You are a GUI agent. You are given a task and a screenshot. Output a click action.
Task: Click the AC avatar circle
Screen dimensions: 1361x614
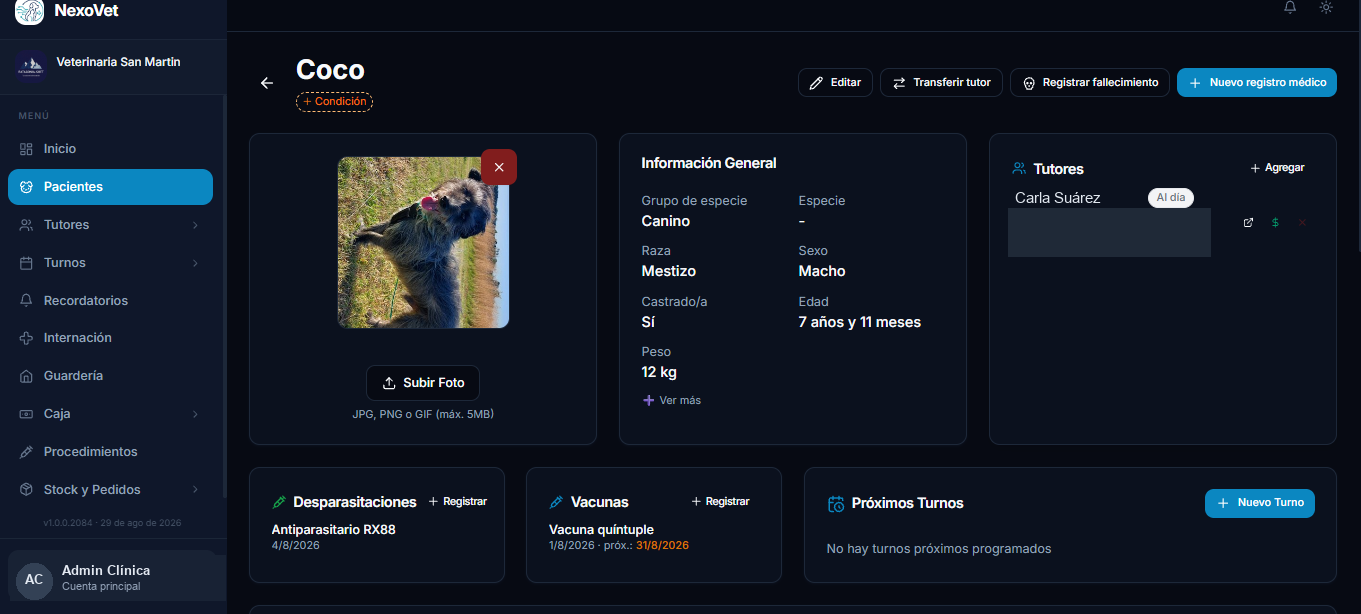click(34, 580)
